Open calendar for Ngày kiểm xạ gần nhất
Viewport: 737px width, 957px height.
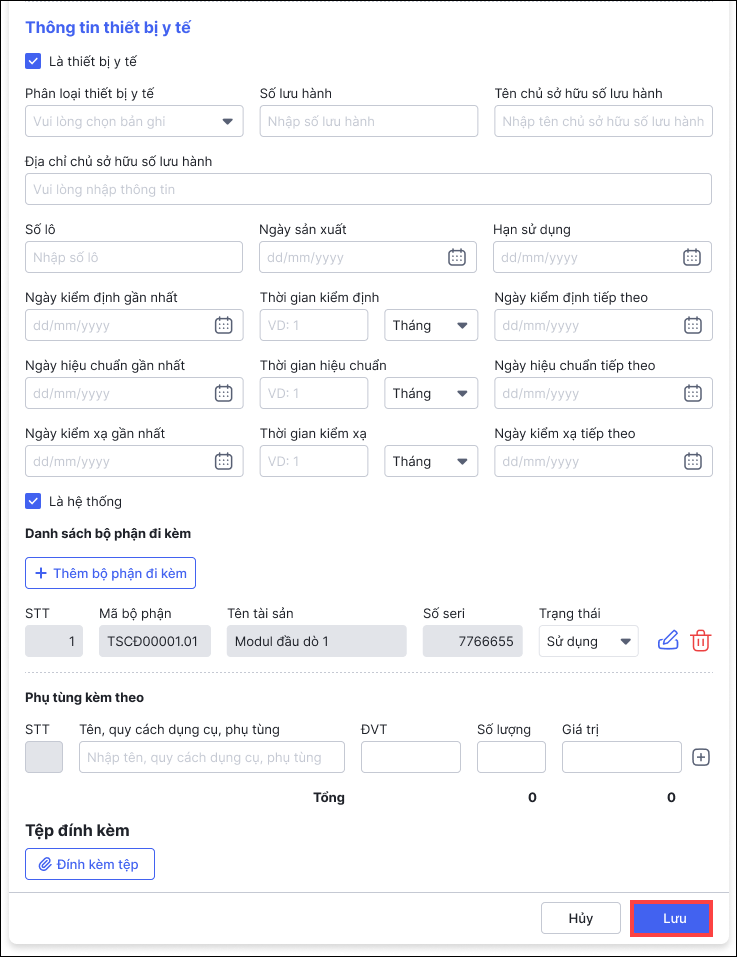(x=223, y=461)
